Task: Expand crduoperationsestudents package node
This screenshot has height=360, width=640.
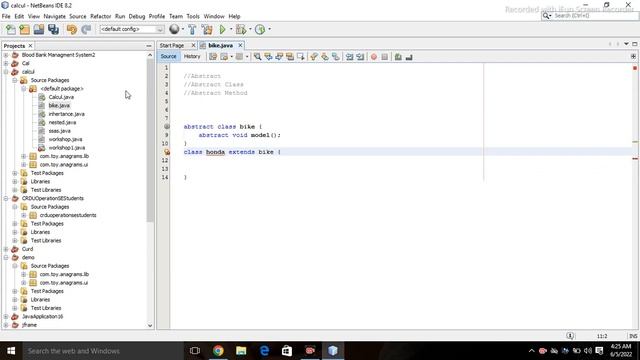Action: 24,215
